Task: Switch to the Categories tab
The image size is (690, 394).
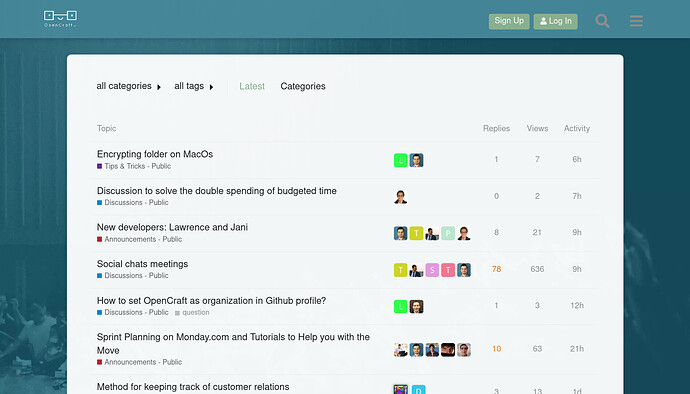Action: pyautogui.click(x=303, y=86)
